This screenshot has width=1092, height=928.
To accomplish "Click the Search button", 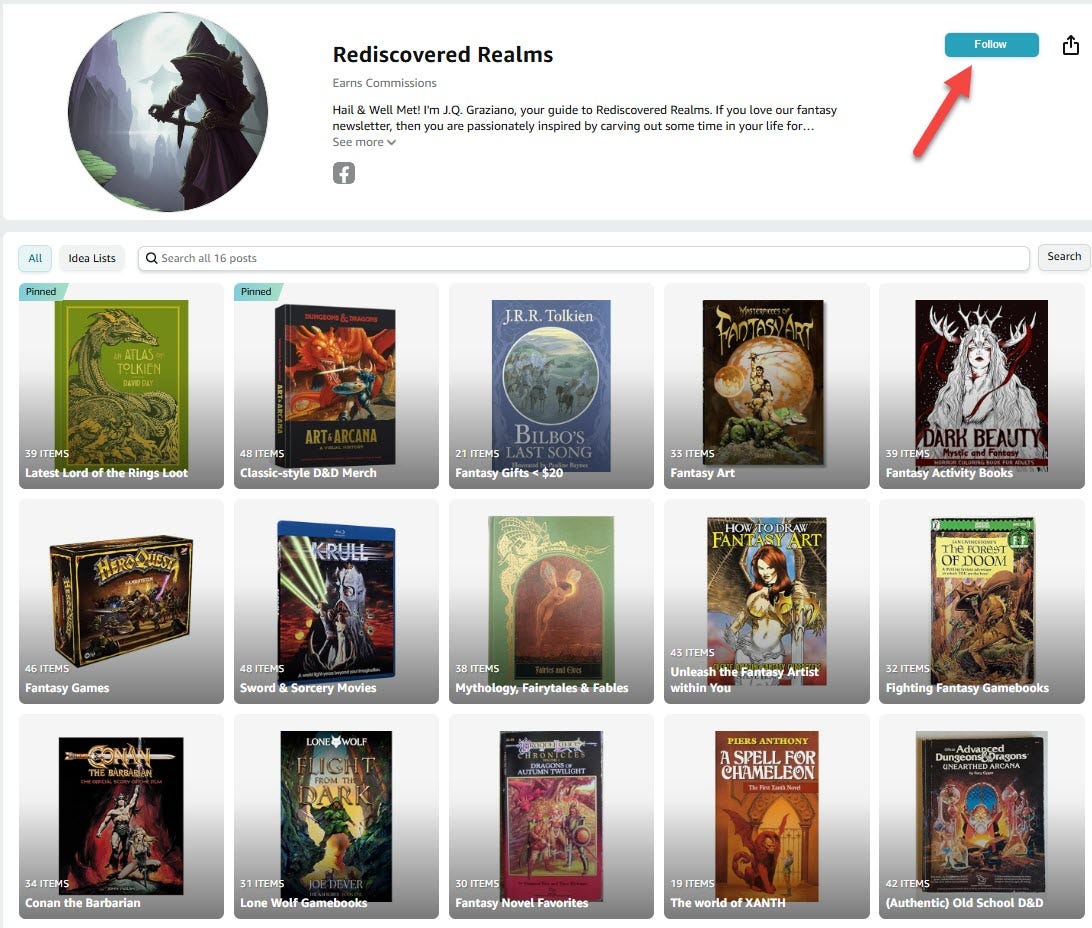I will point(1063,257).
